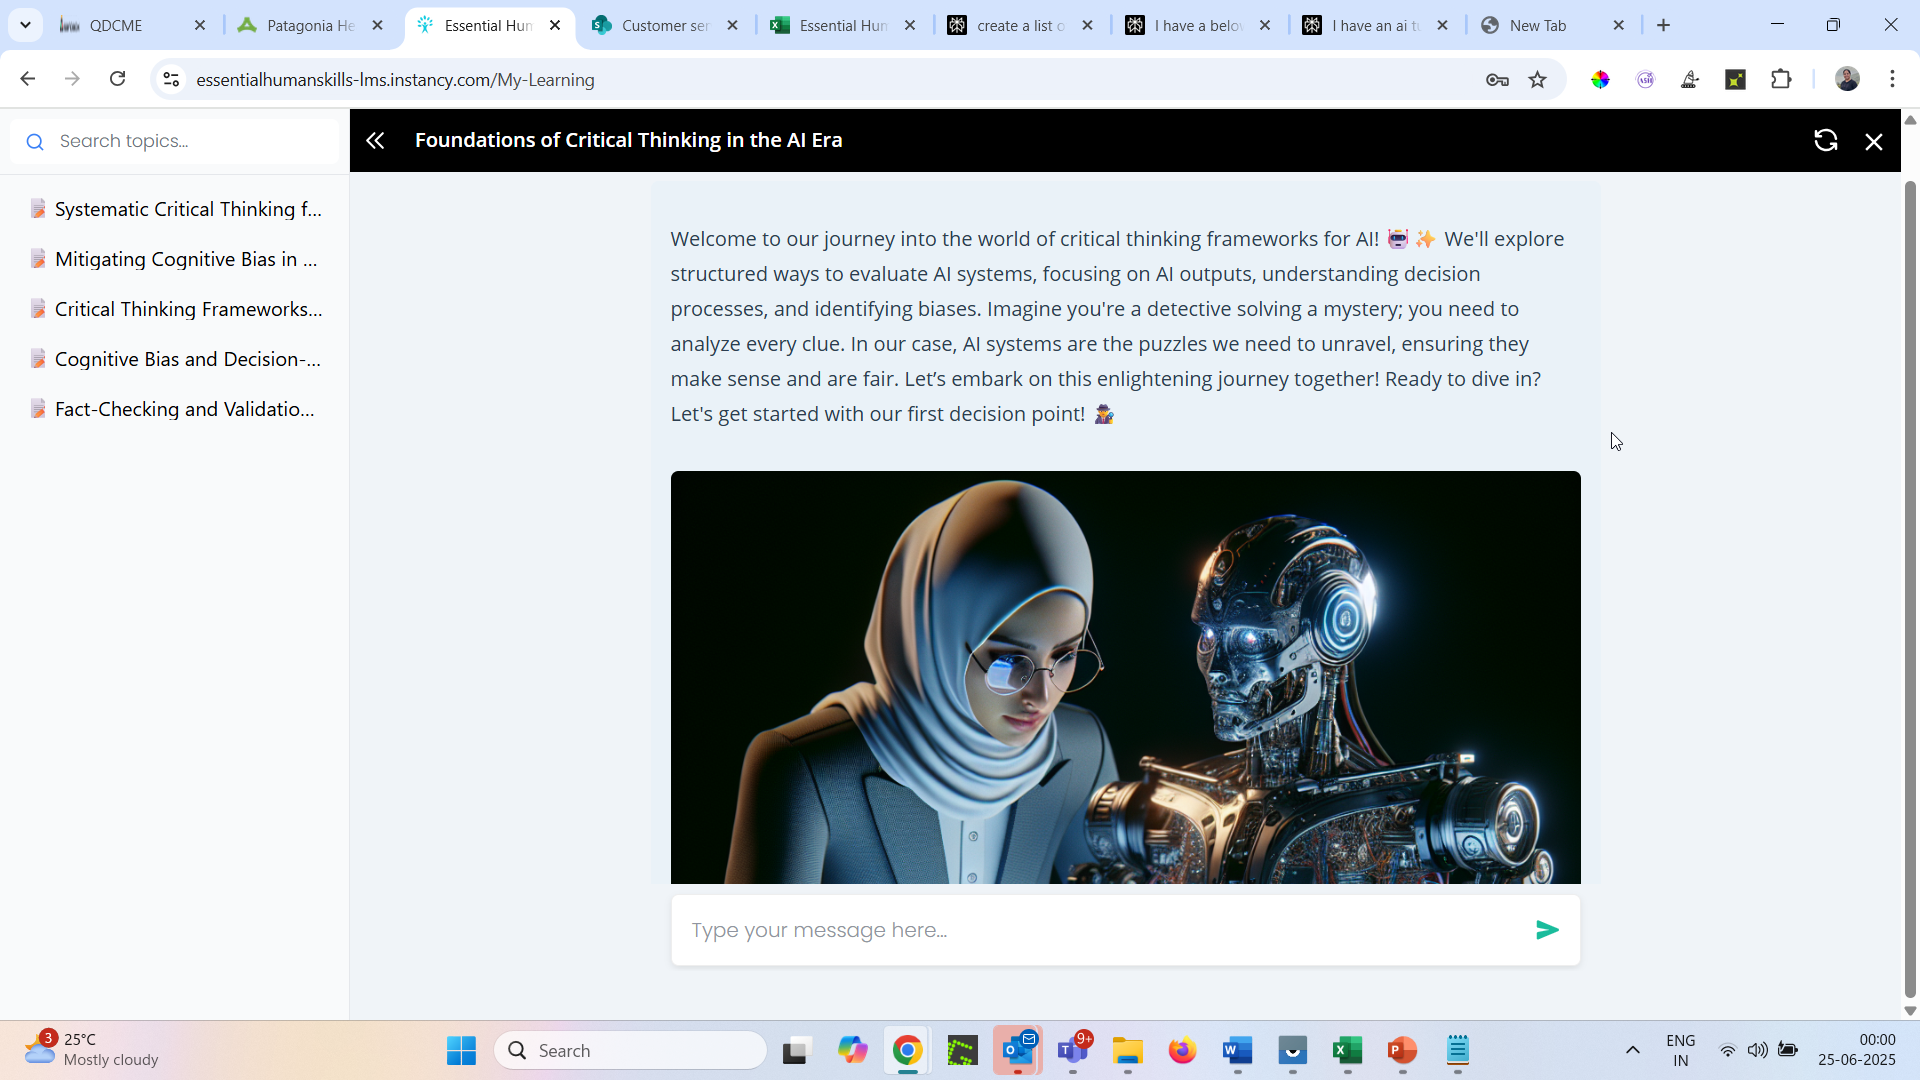Open Chrome three-dot menu
Image resolution: width=1920 pixels, height=1080 pixels.
point(1892,80)
